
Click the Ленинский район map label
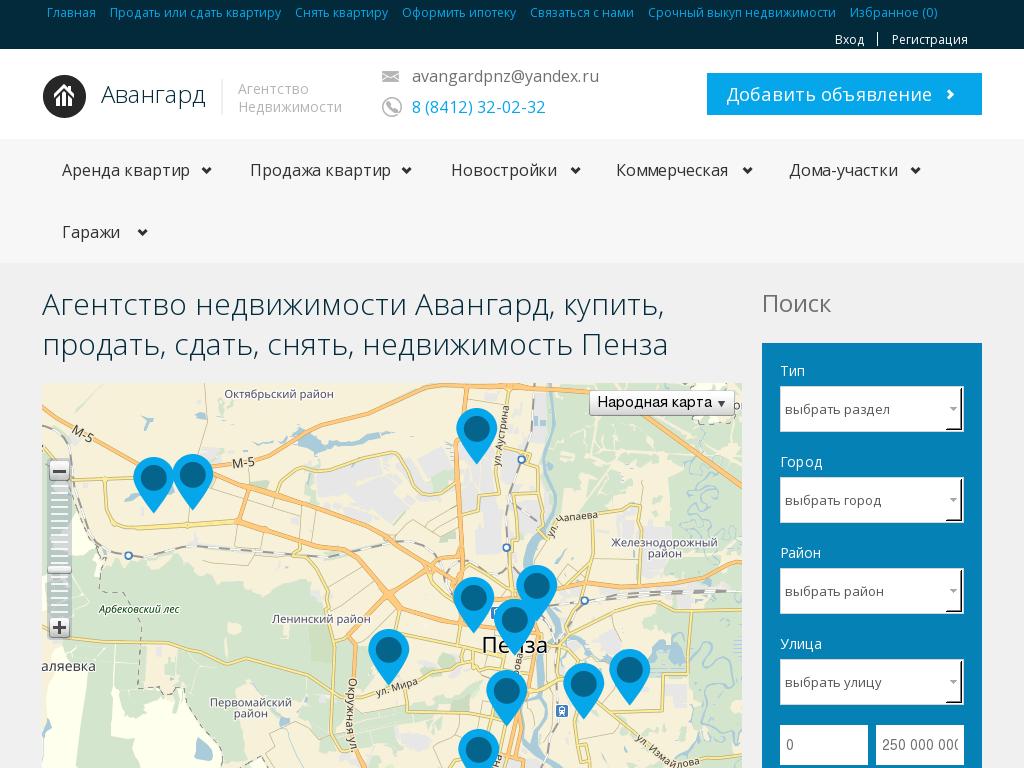click(321, 619)
